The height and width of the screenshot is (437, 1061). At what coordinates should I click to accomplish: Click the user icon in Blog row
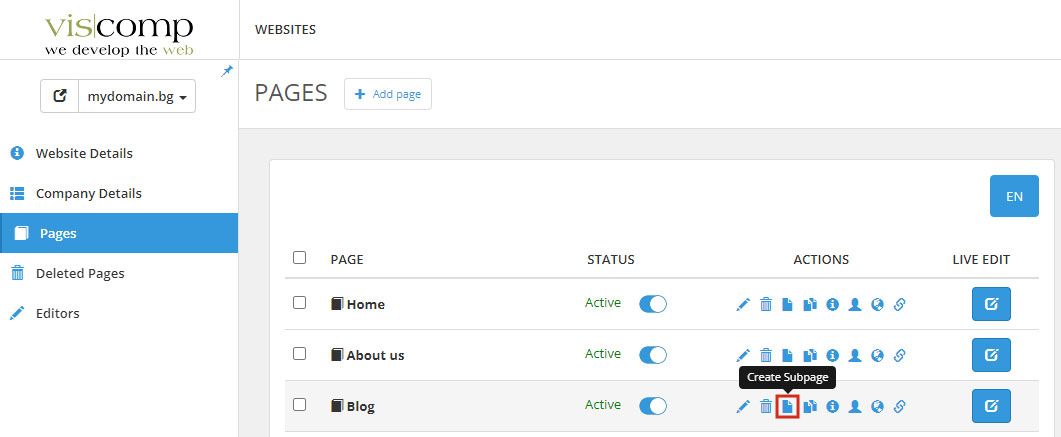(855, 406)
